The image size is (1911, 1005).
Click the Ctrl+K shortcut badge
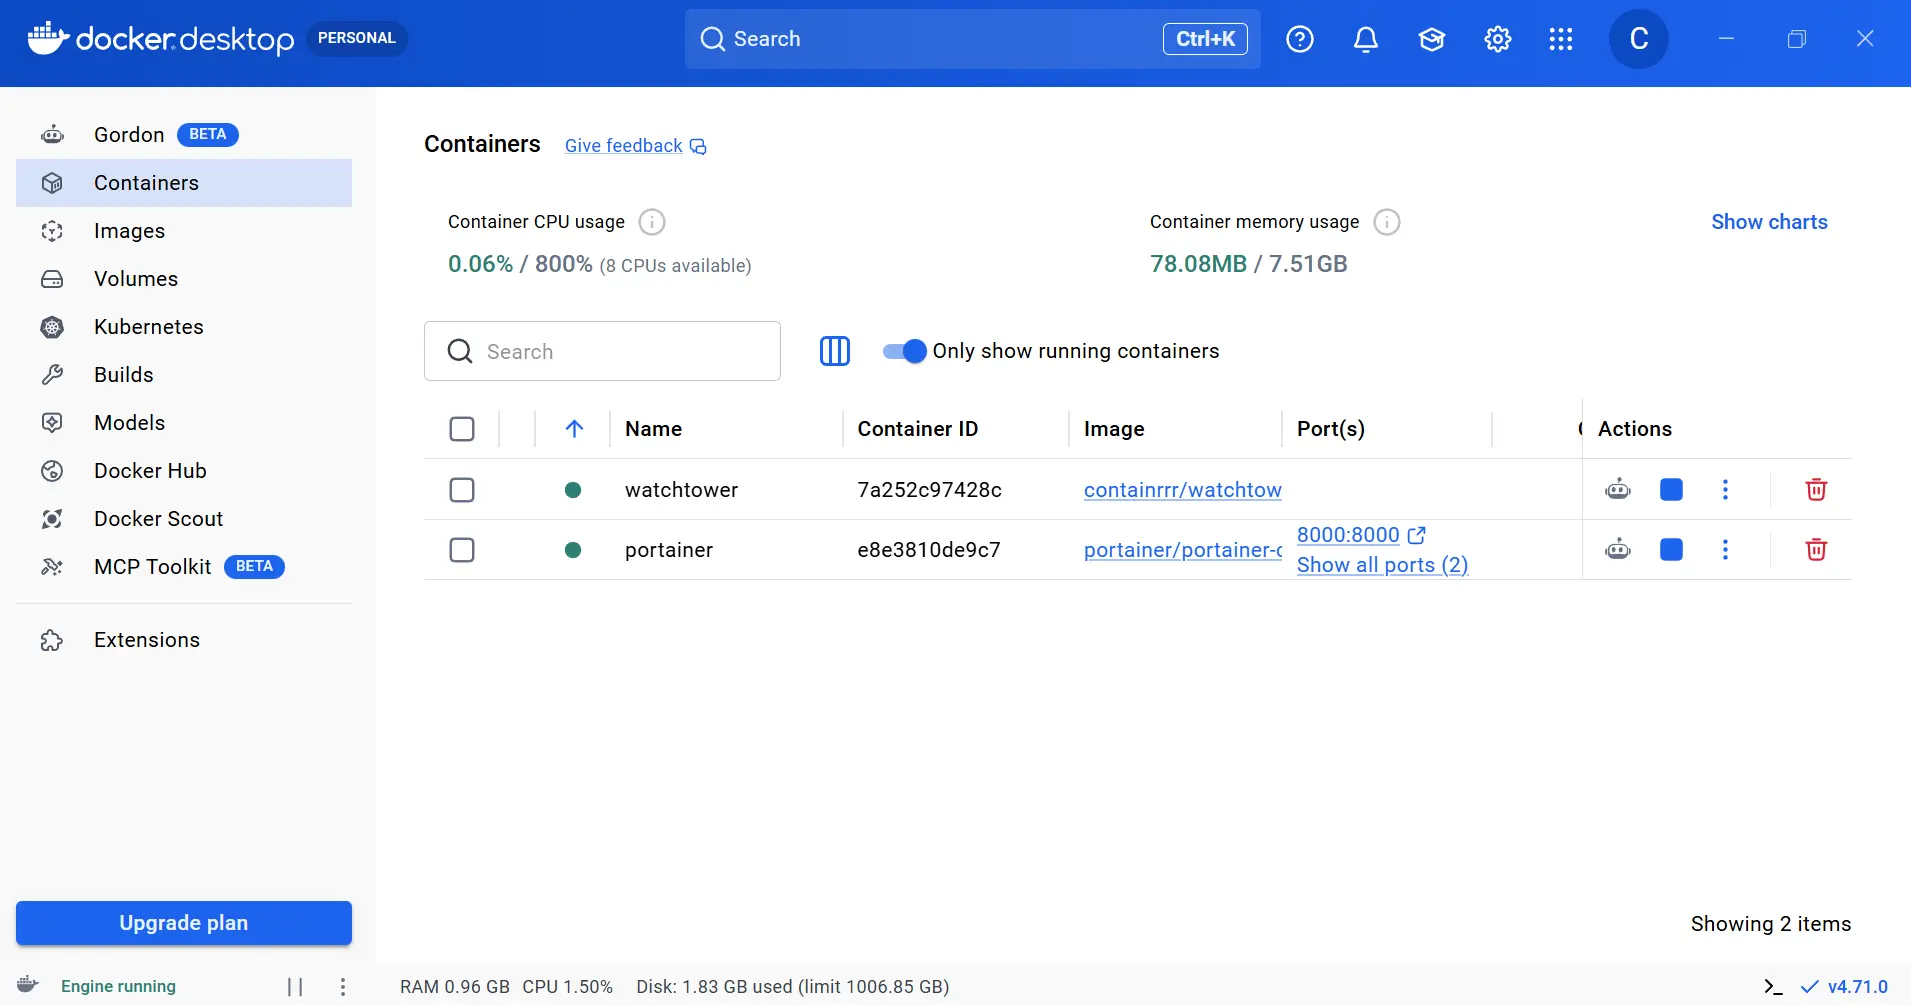[x=1205, y=39]
